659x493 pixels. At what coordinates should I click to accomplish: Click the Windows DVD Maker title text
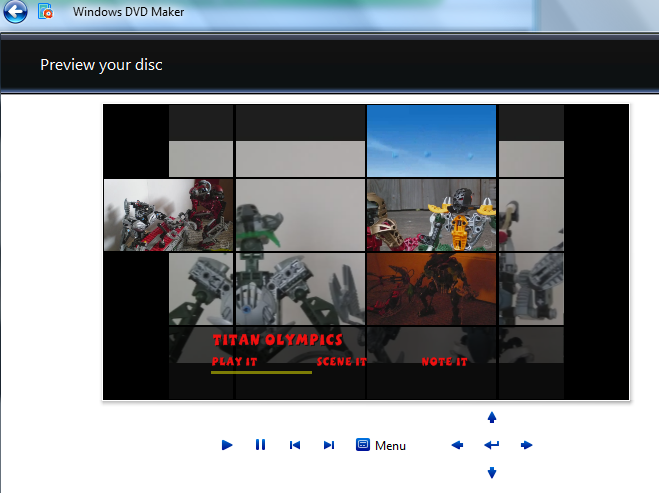pos(128,12)
